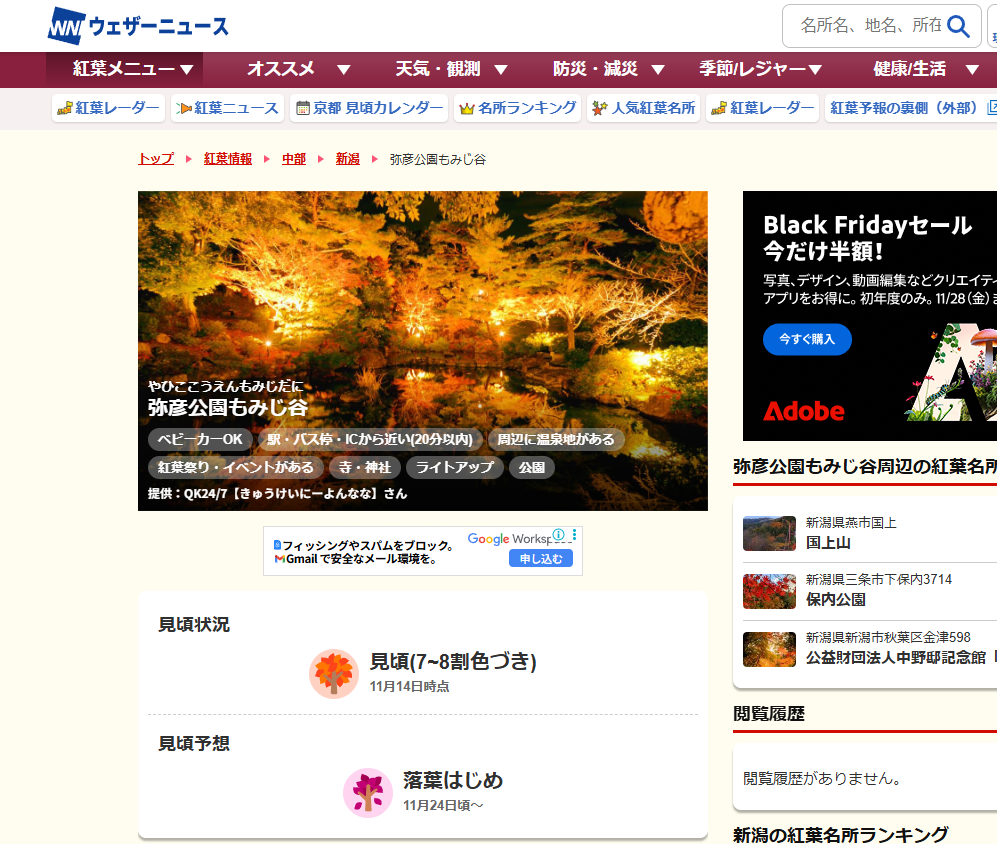Expand the 紅葉メニュー dropdown
Image resolution: width=997 pixels, height=844 pixels.
[133, 69]
